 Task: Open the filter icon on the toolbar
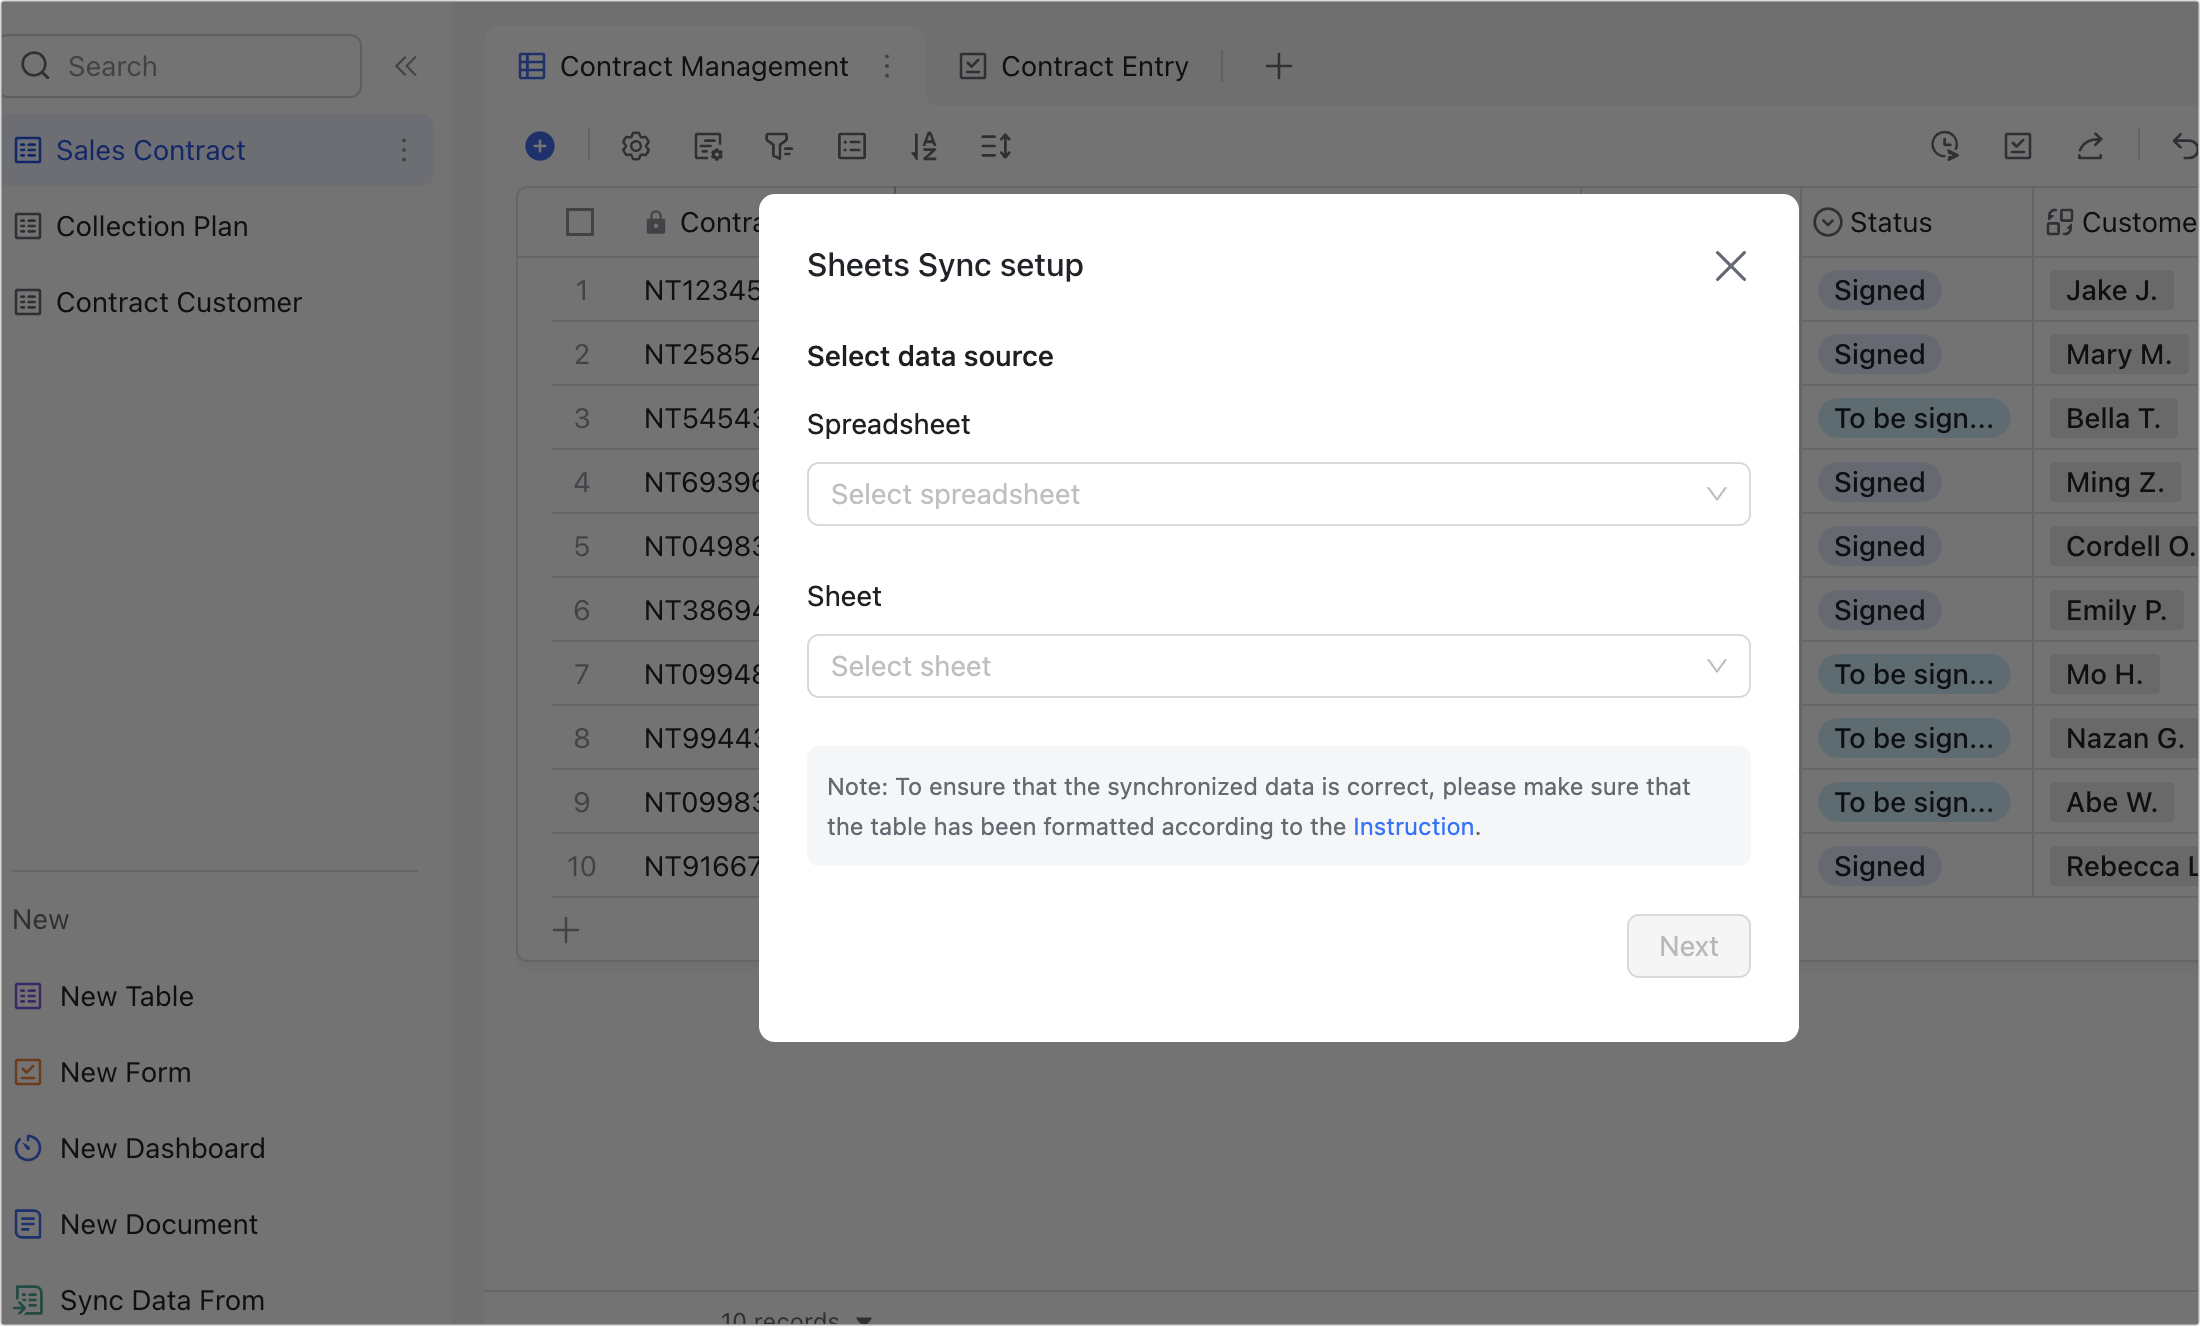click(780, 146)
